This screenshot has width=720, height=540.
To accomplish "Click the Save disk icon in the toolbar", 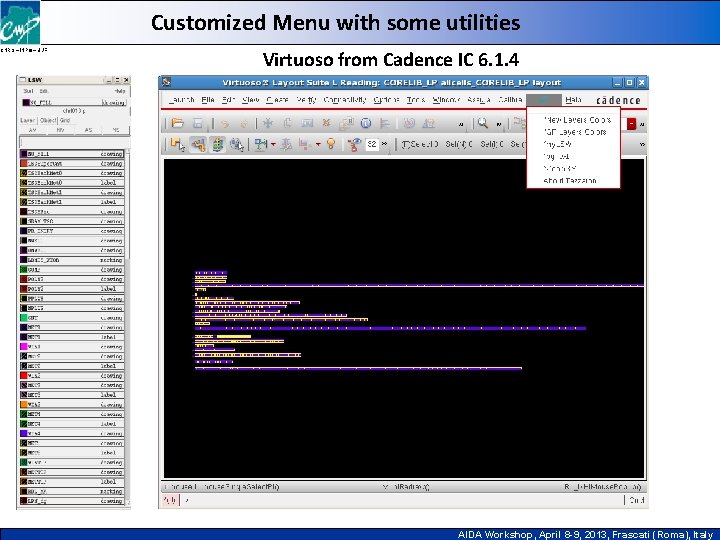I will click(197, 123).
